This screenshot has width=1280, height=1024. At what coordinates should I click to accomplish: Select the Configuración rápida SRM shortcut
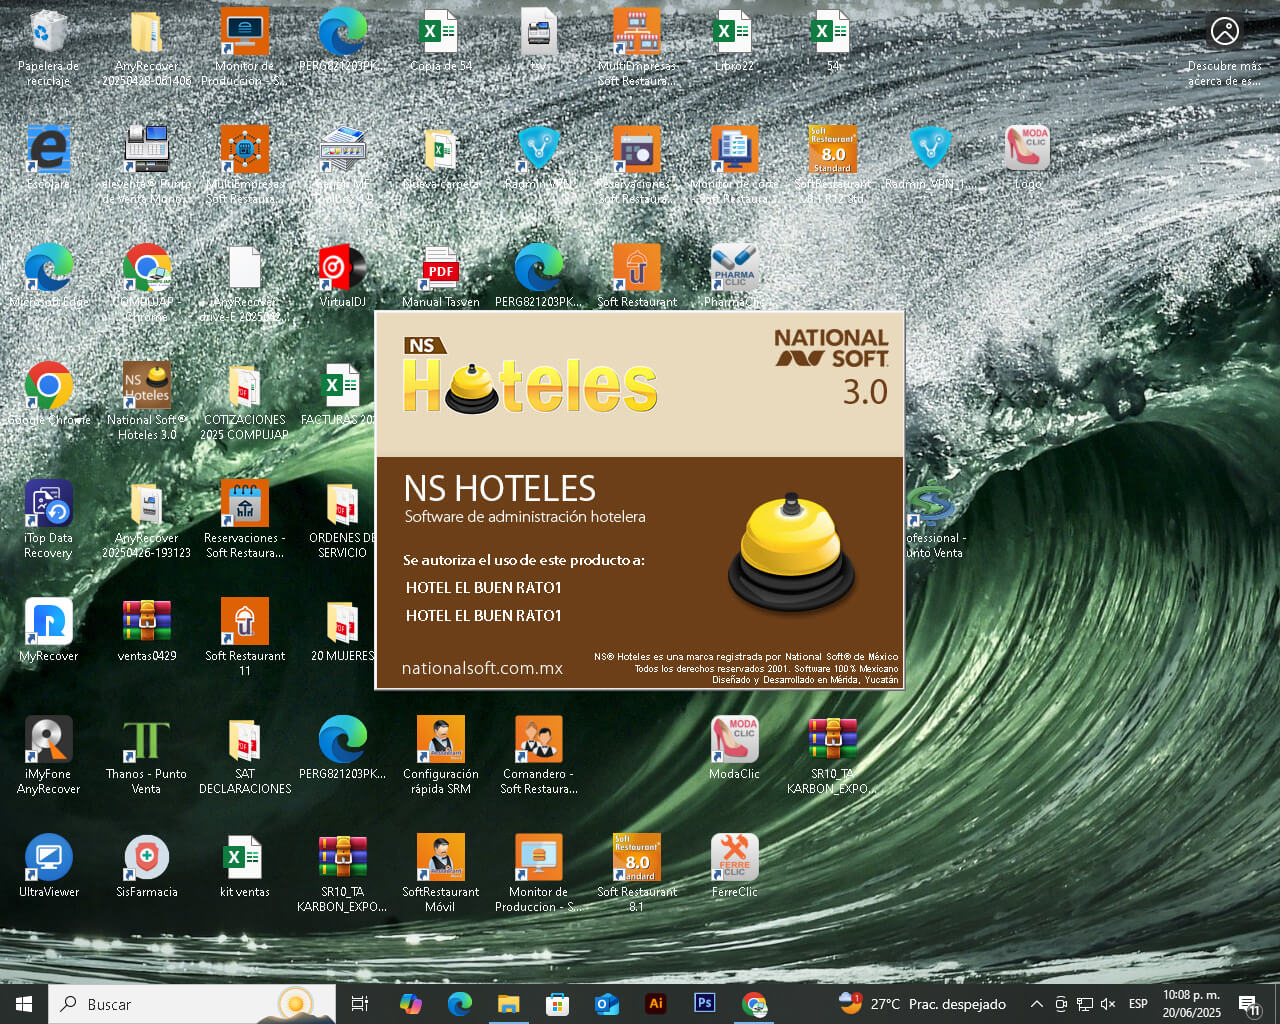pyautogui.click(x=440, y=755)
